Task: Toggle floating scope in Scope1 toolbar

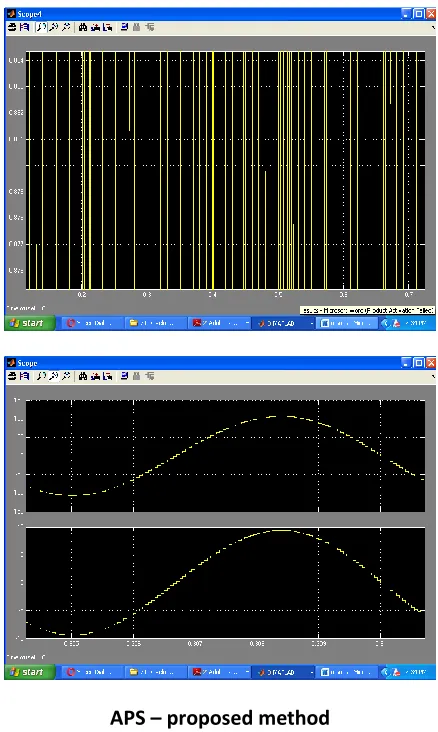Action: click(x=124, y=27)
